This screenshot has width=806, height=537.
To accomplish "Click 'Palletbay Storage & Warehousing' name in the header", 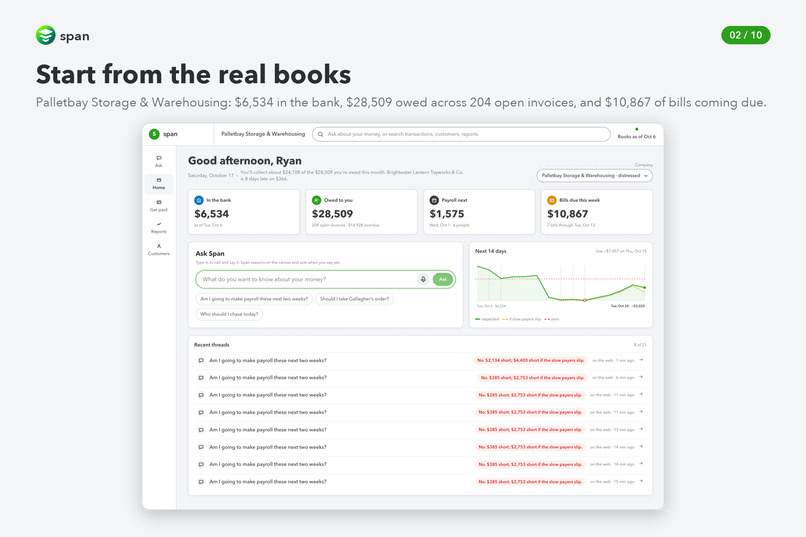I will pyautogui.click(x=263, y=134).
